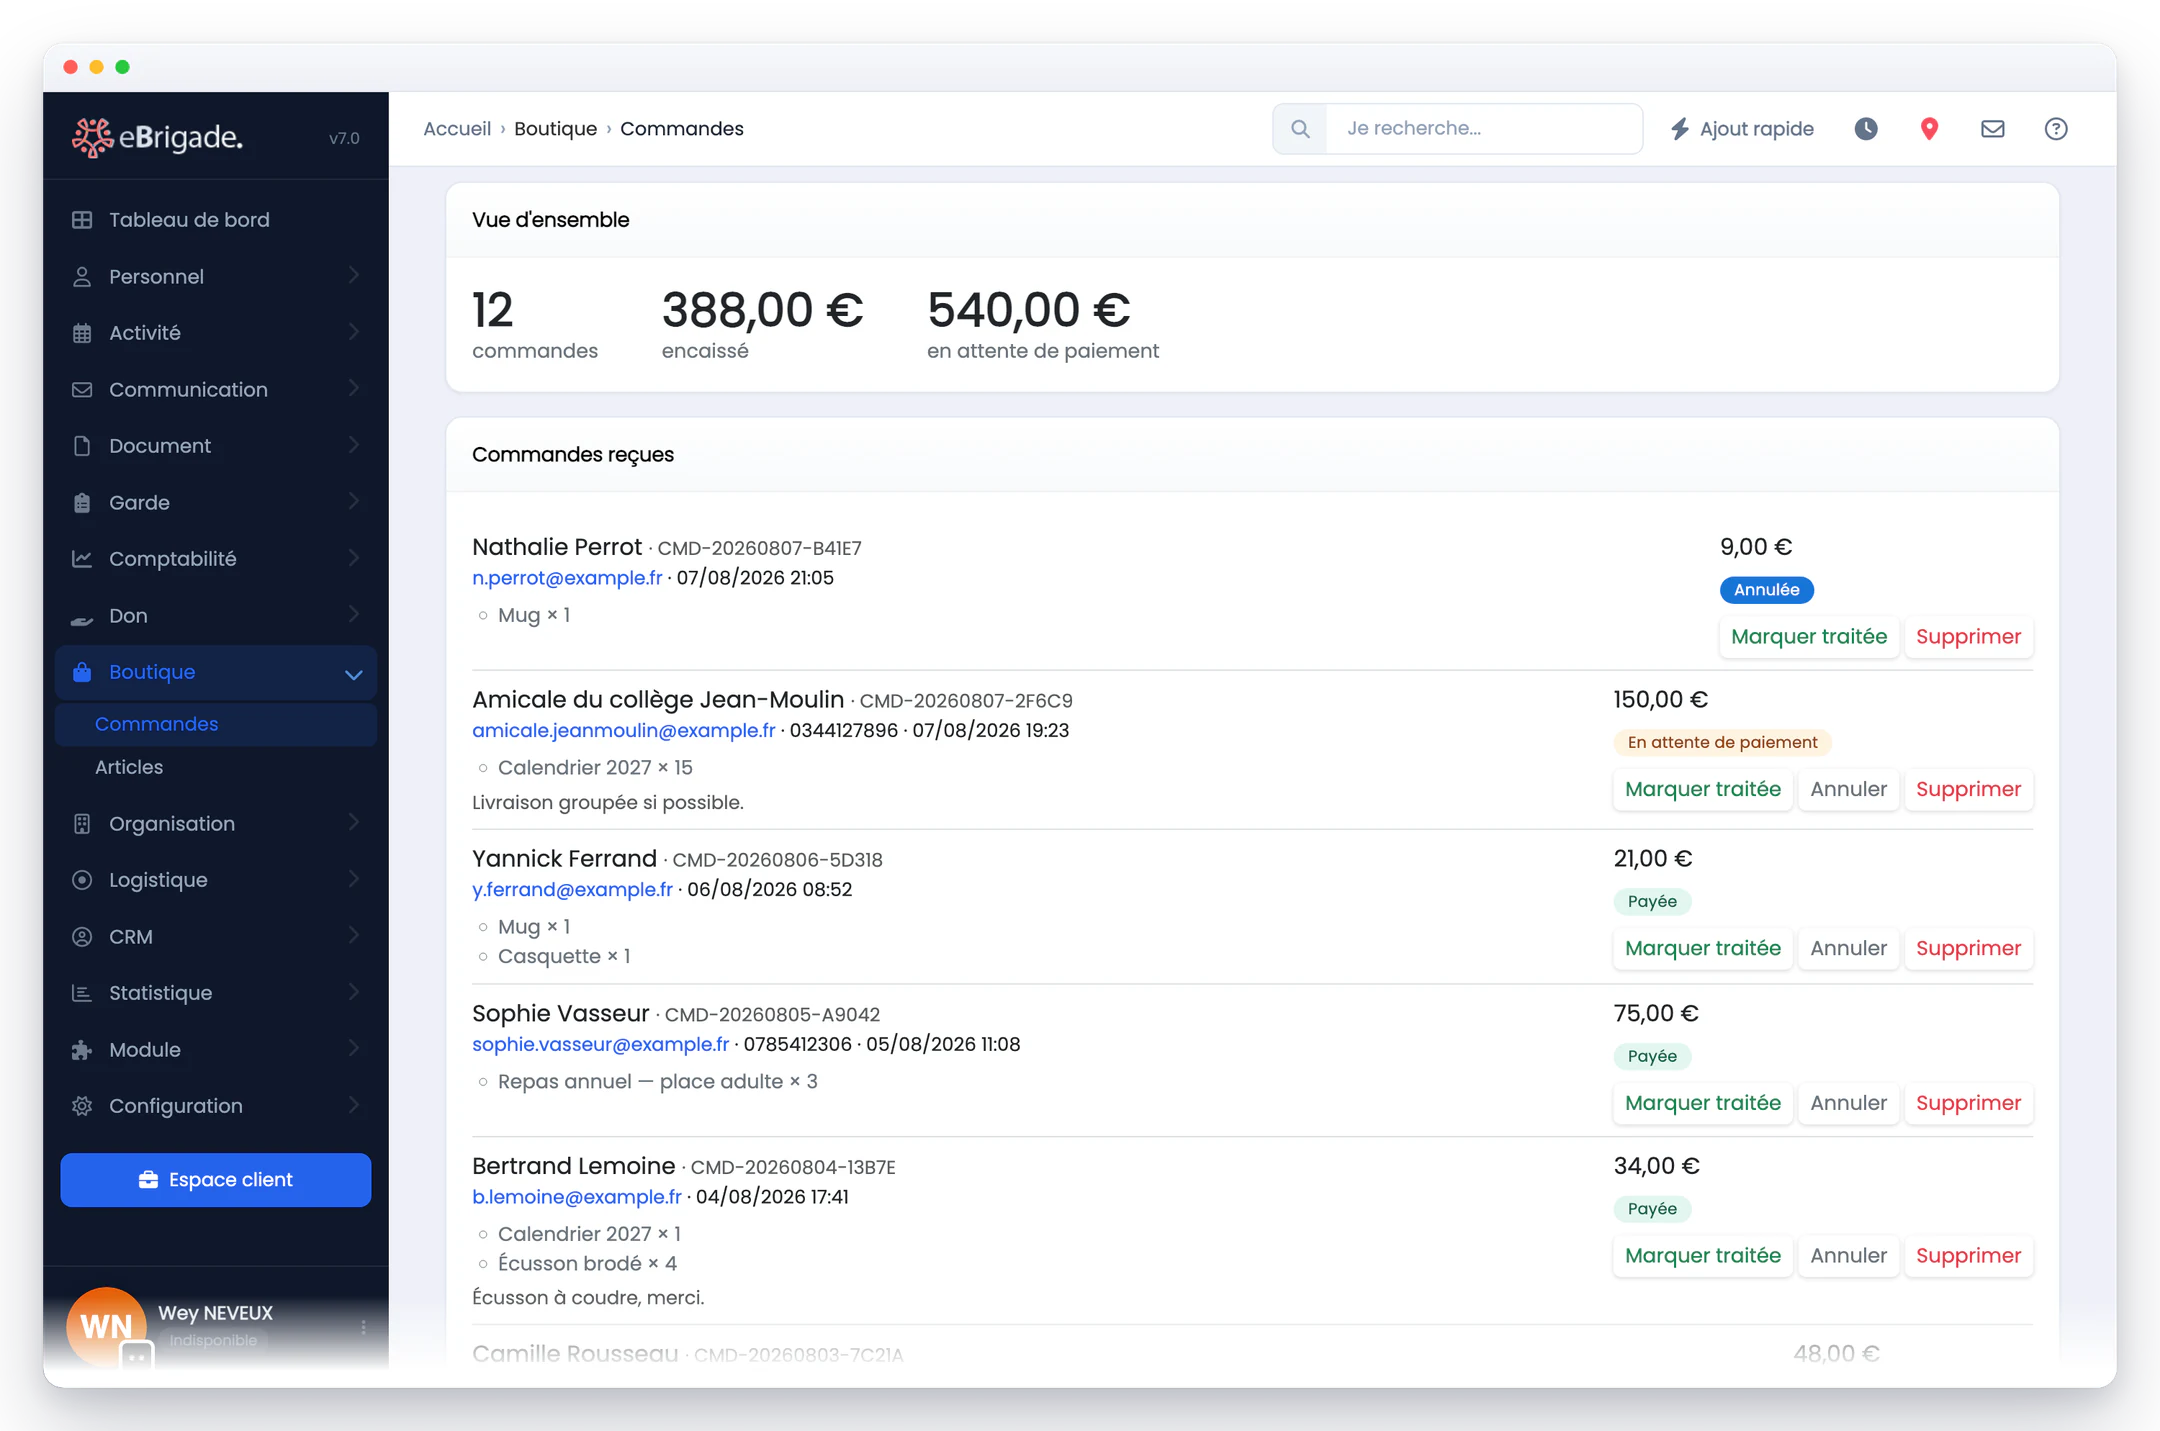
Task: Mark Bertrand Lemoine order as traitée
Action: (x=1702, y=1256)
